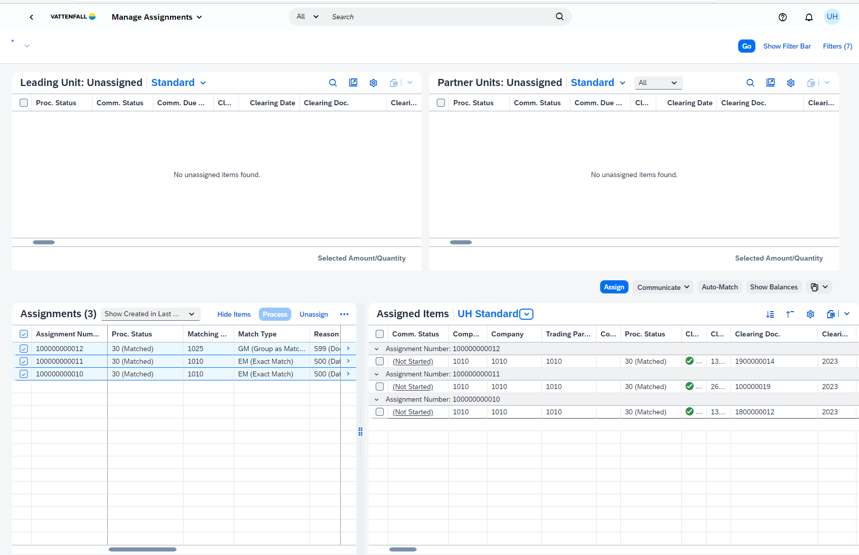This screenshot has width=859, height=555.
Task: Click Show Balances
Action: (x=774, y=287)
